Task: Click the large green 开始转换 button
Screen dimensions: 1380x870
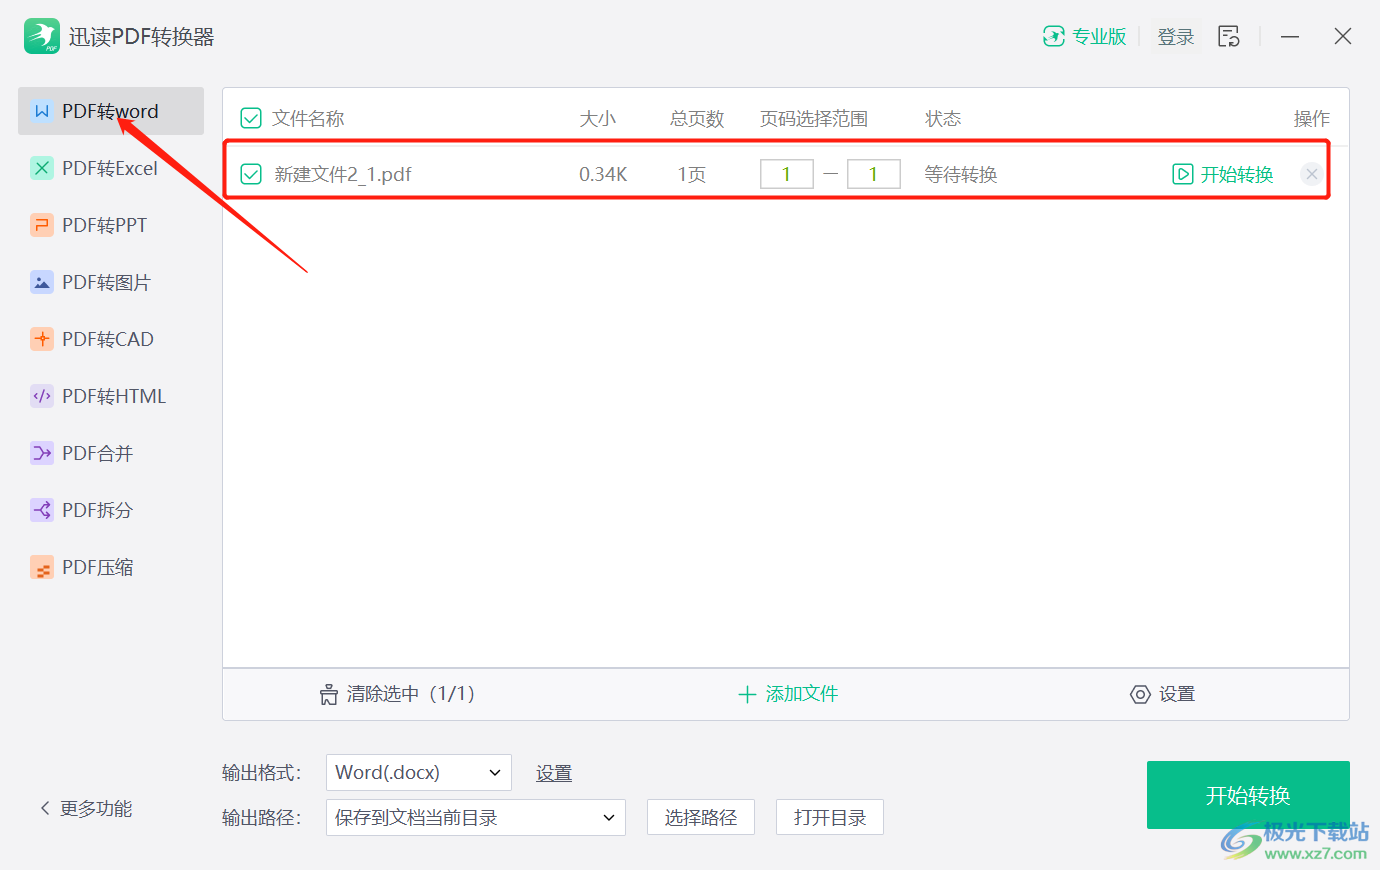Action: [x=1248, y=795]
